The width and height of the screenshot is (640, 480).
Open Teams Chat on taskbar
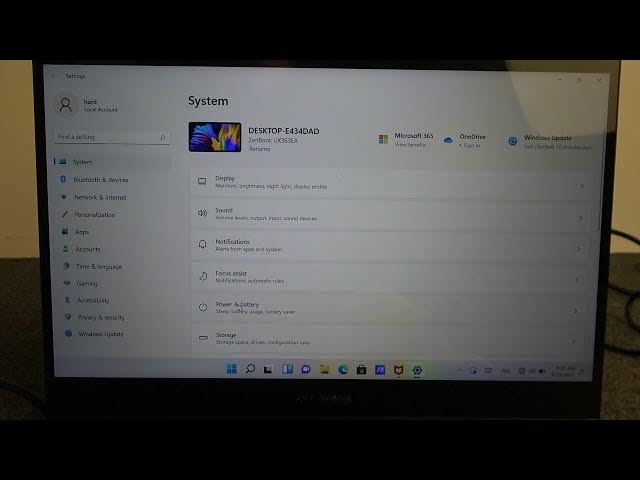pos(305,370)
